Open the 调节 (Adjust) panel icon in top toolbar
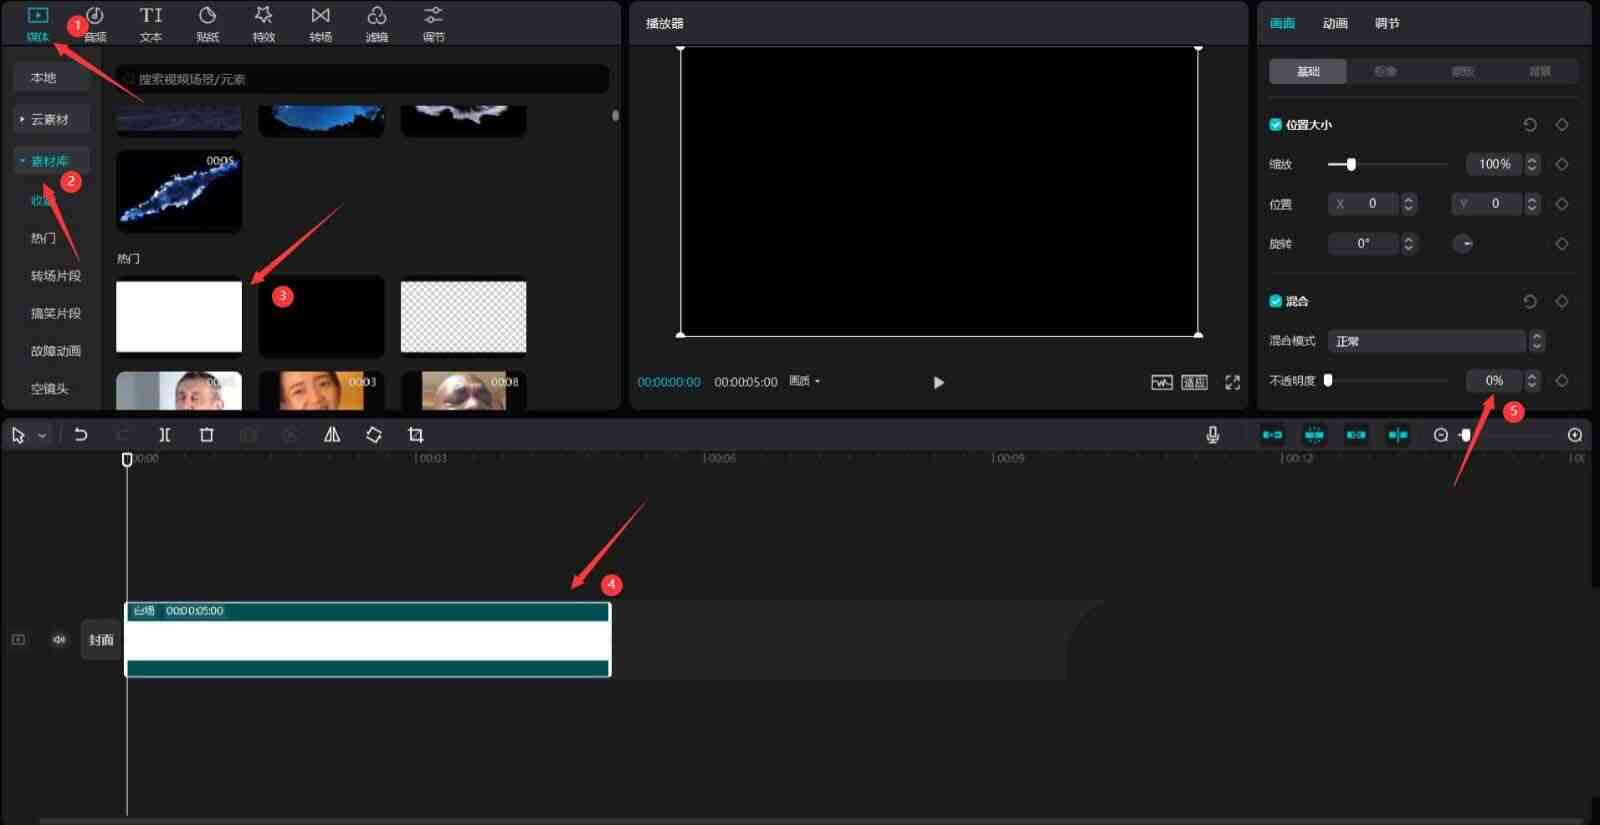 (x=433, y=23)
